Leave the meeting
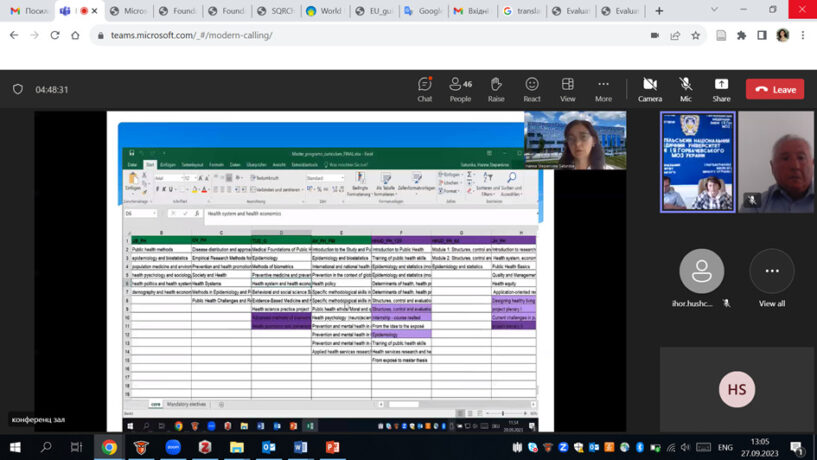 coord(775,89)
